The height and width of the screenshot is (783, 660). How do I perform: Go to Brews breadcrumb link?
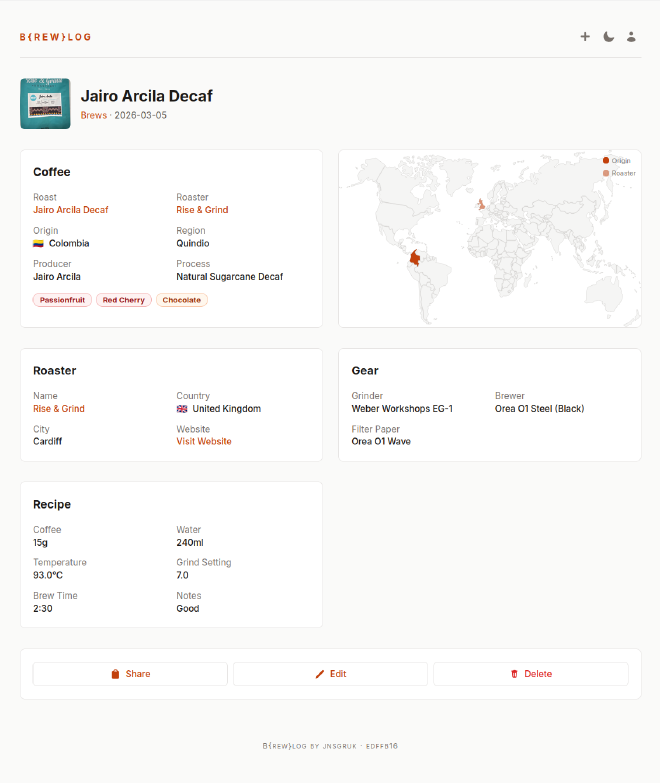point(93,115)
